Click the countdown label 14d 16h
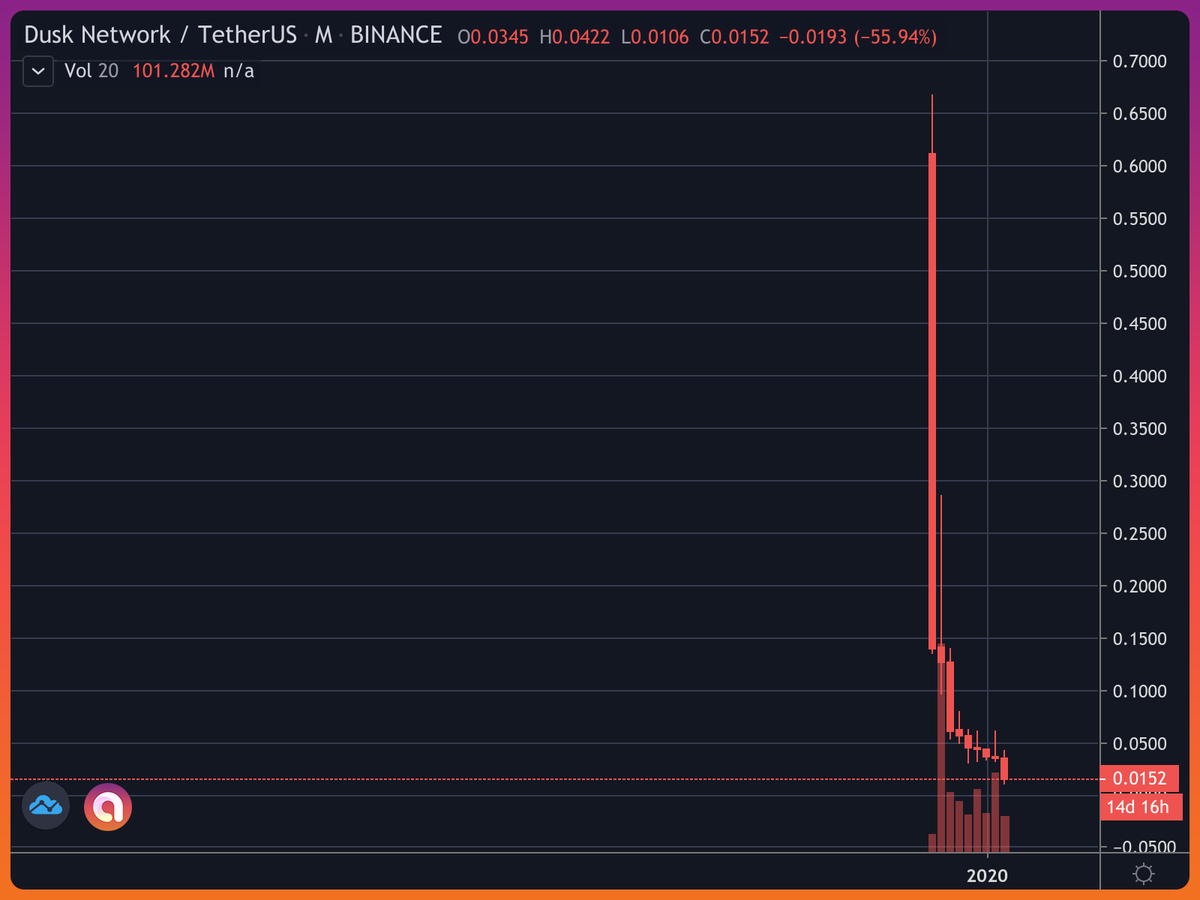This screenshot has height=900, width=1200. [1140, 806]
